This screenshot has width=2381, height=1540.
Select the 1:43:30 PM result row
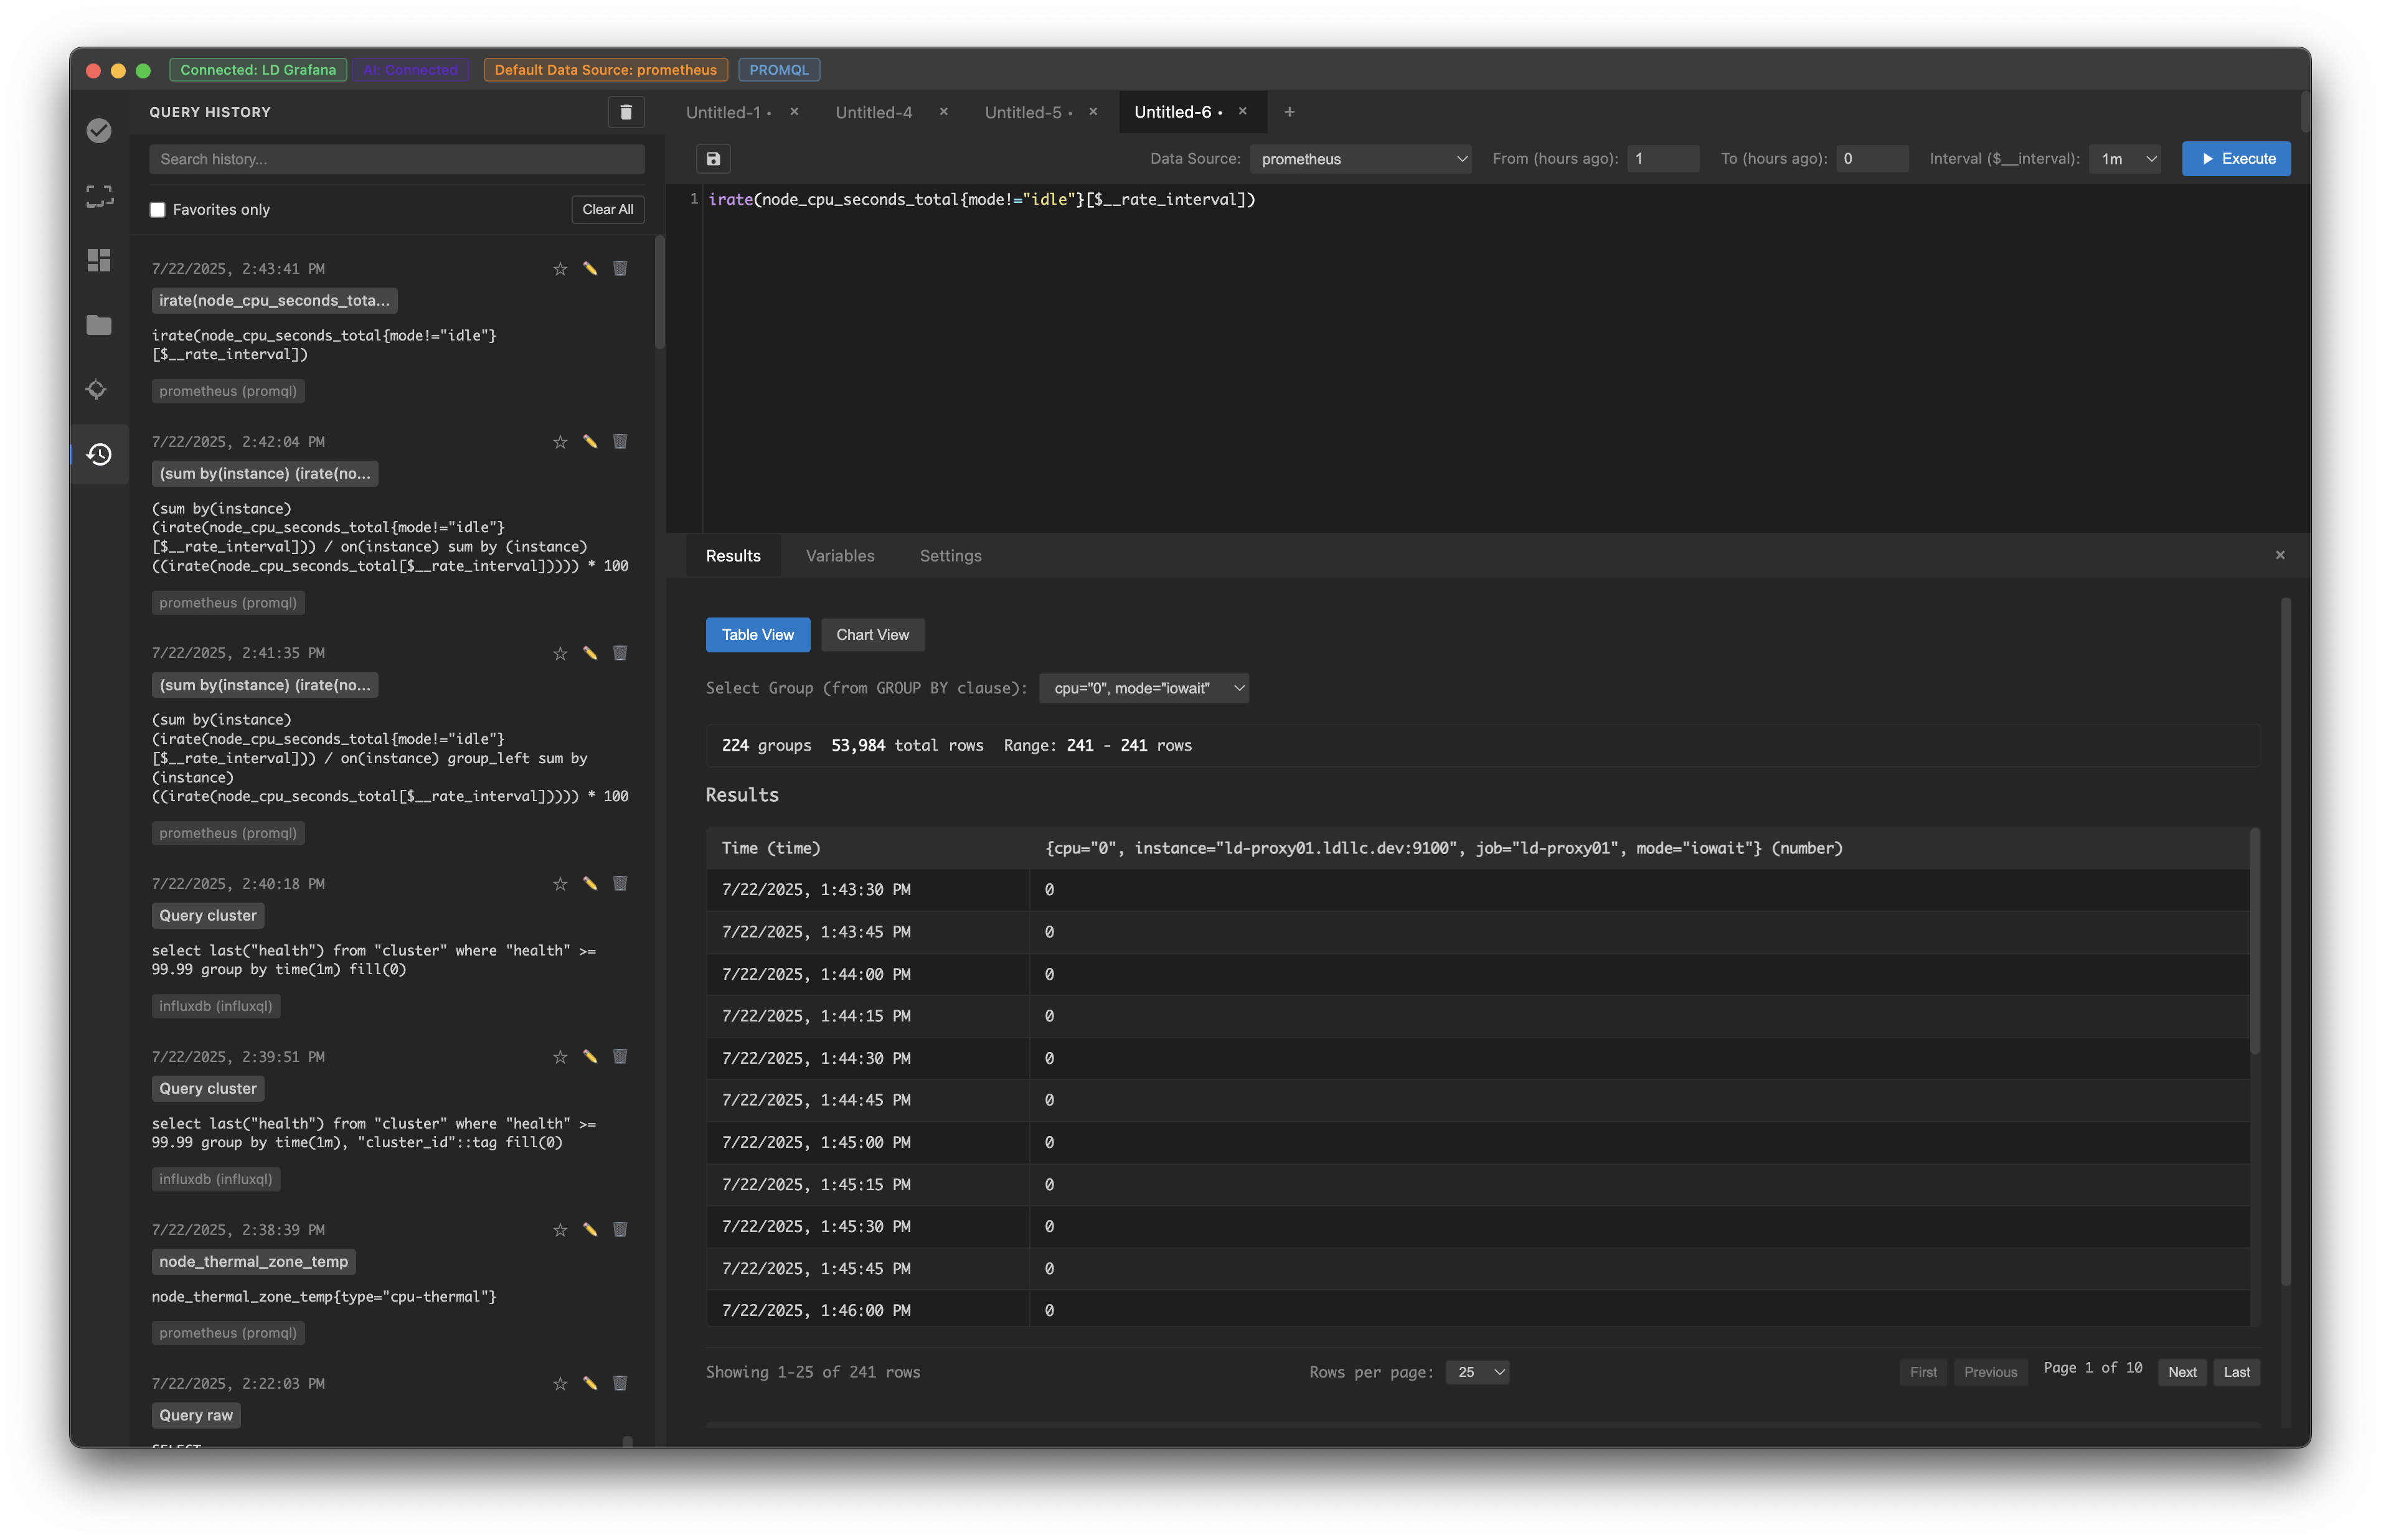[x=1477, y=890]
